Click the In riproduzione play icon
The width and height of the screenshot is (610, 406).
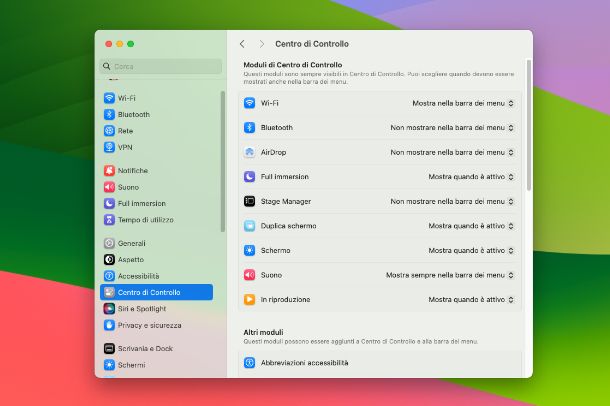[x=249, y=299]
